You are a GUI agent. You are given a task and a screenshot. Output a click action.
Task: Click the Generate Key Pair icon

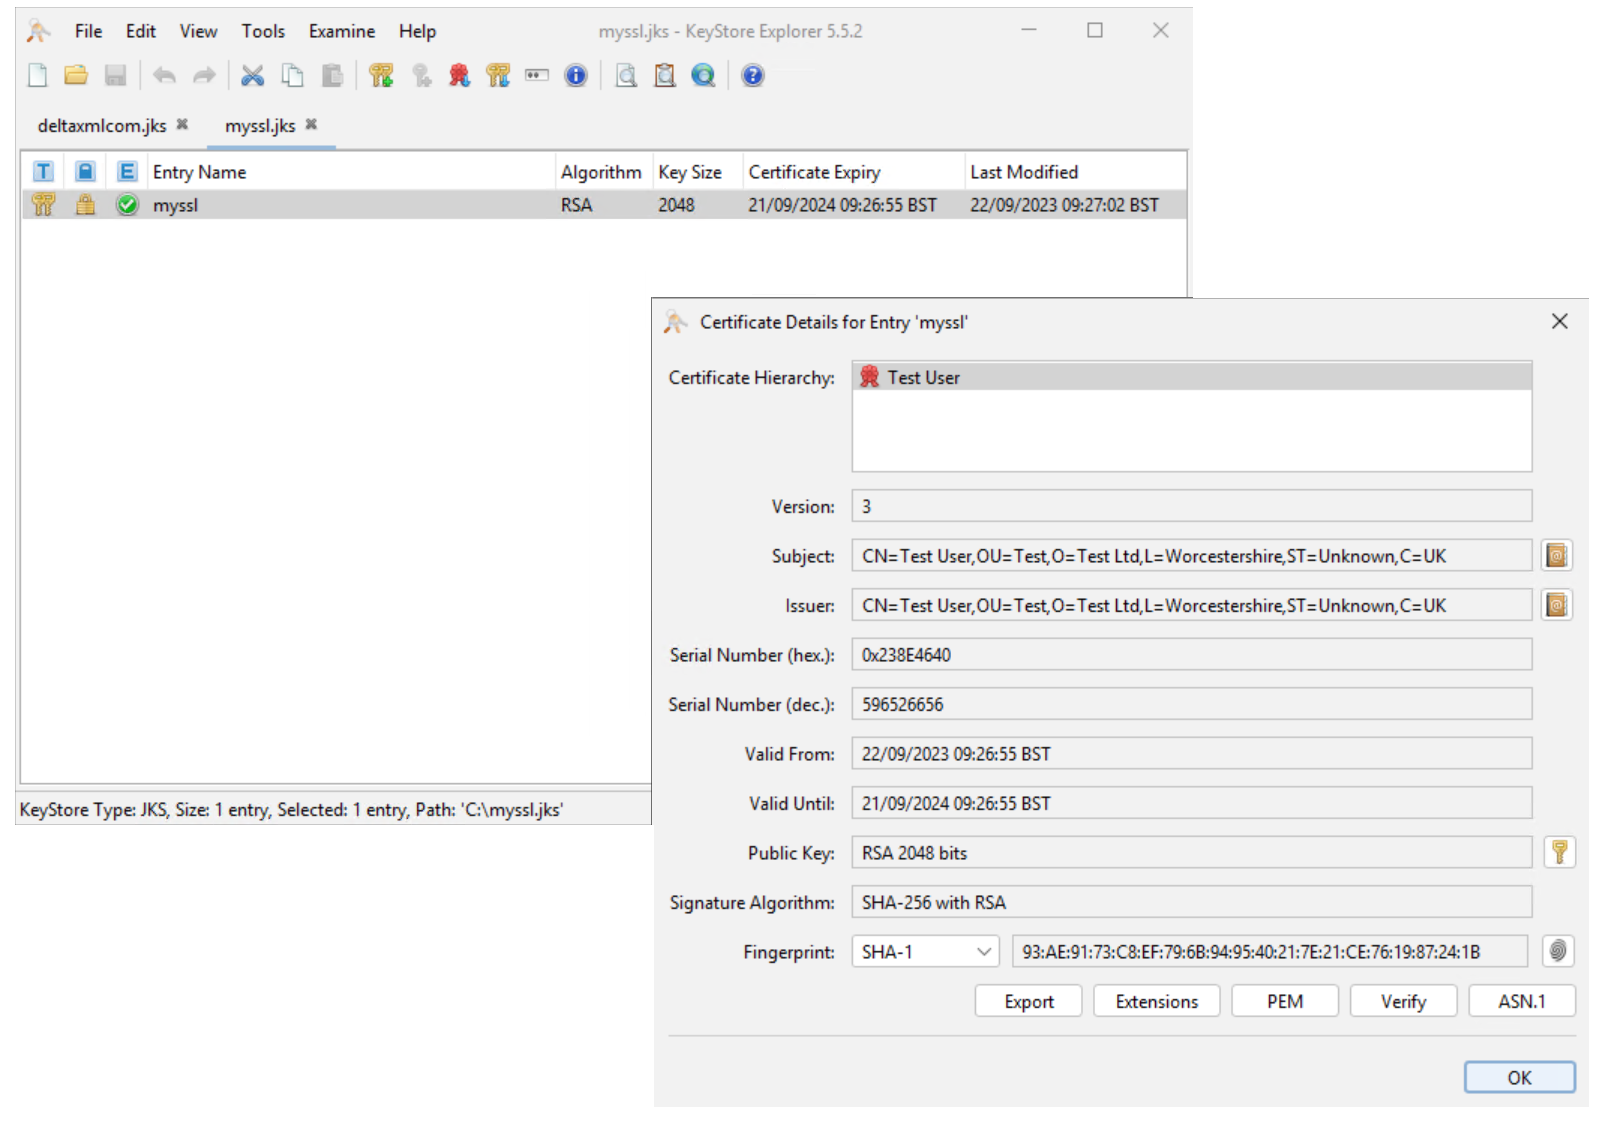click(x=381, y=75)
